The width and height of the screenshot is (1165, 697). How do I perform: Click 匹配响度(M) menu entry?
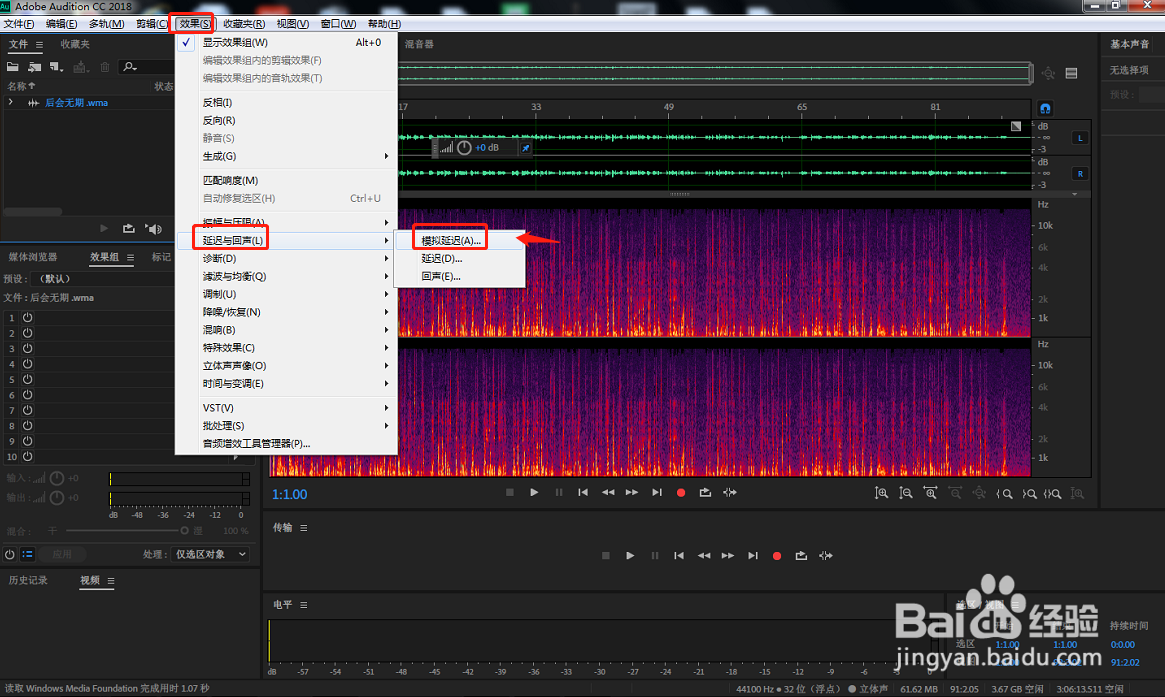click(x=286, y=181)
